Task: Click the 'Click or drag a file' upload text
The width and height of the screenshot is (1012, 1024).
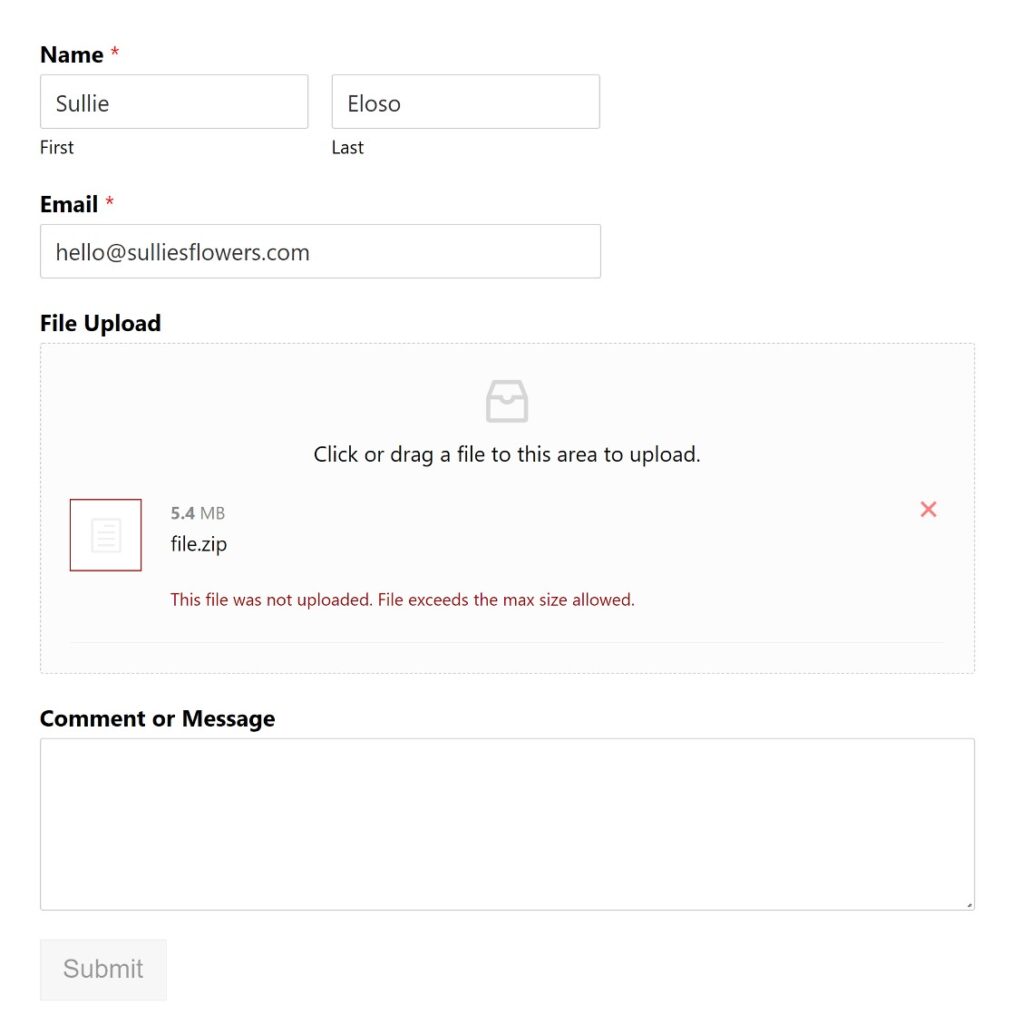Action: tap(507, 454)
